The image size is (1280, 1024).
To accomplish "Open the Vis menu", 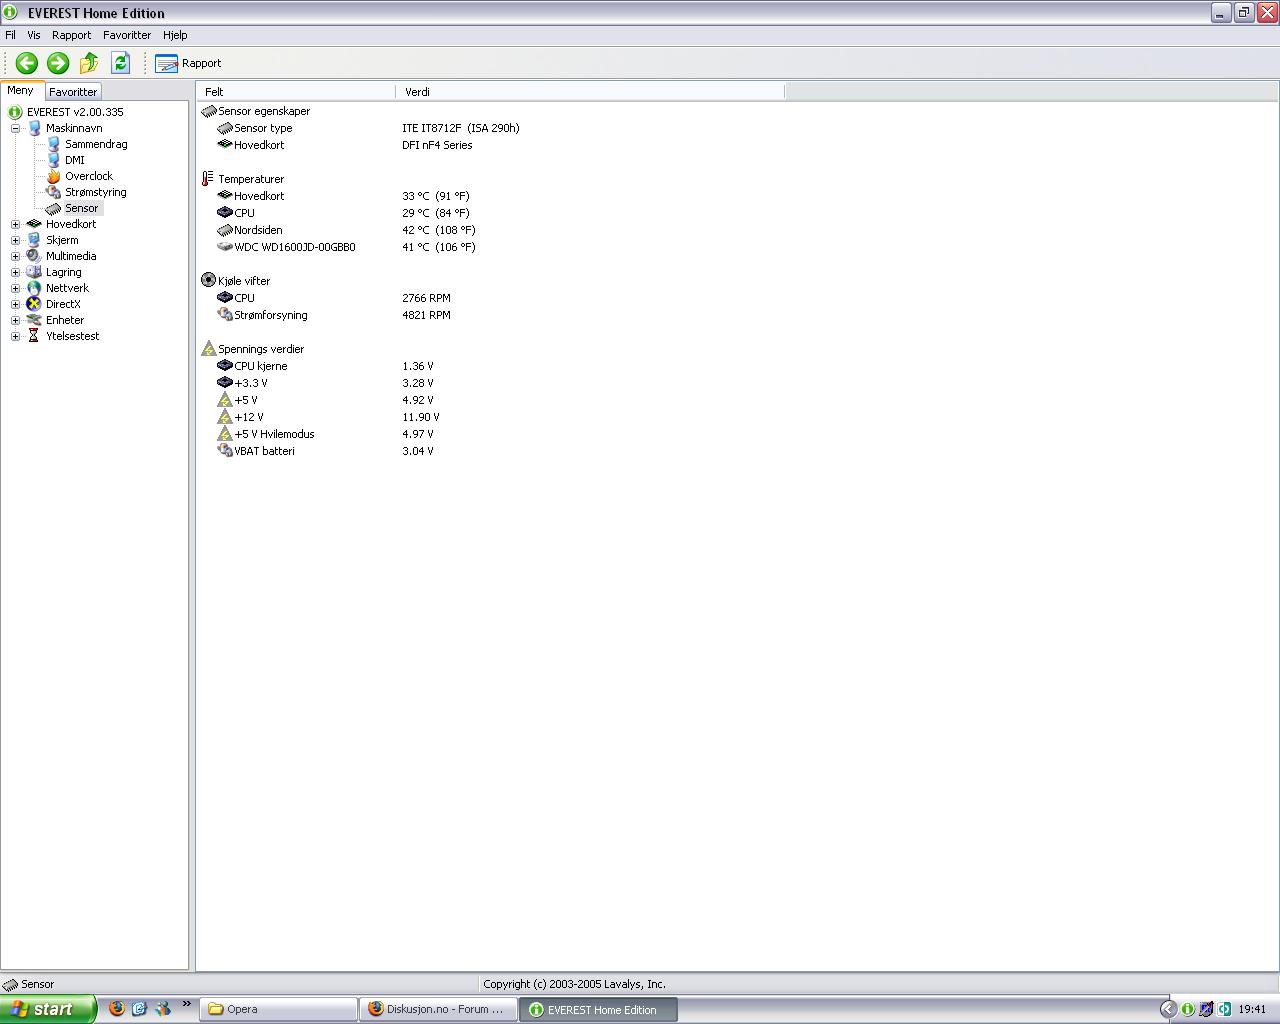I will coord(34,35).
